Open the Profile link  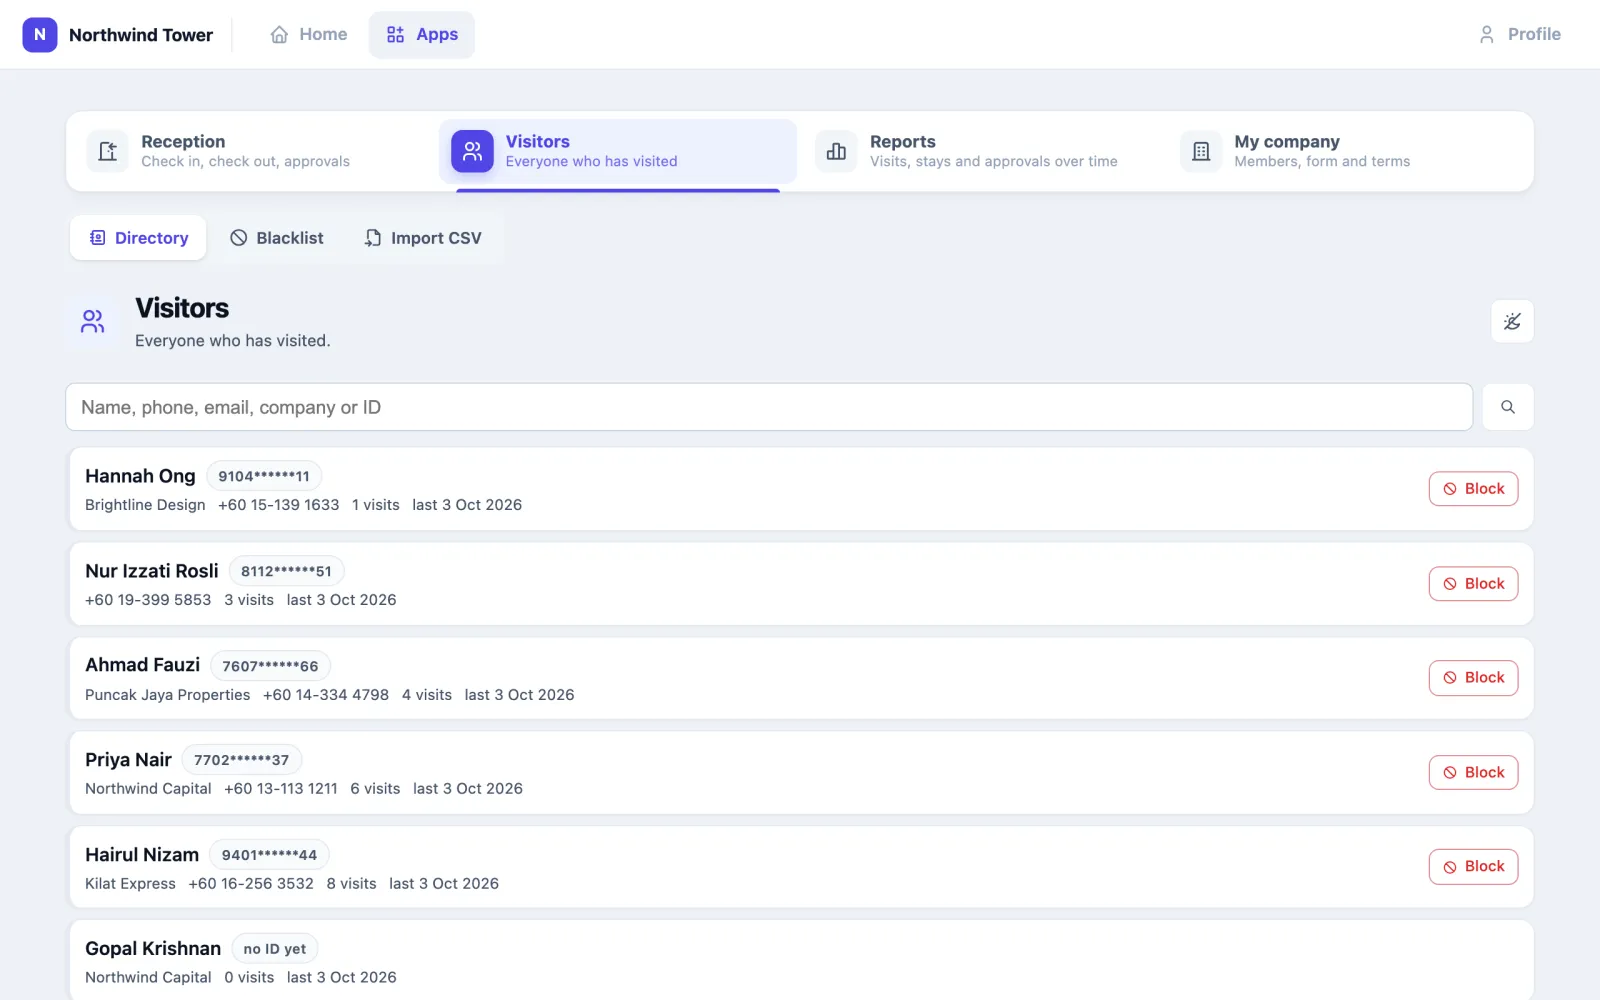(x=1519, y=34)
